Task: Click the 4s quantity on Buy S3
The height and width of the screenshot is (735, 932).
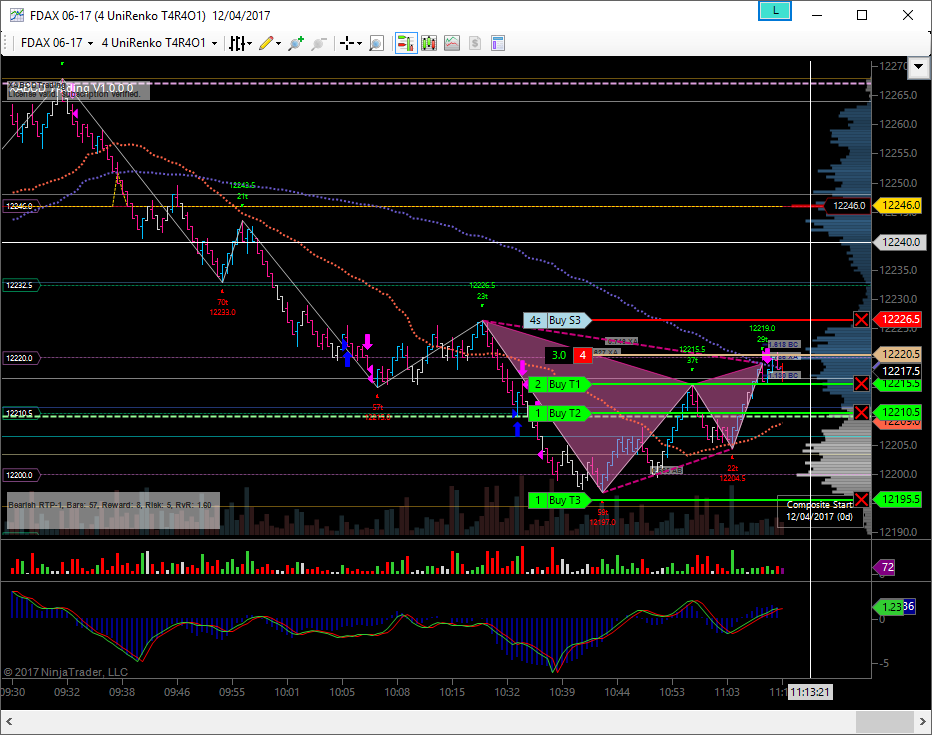Action: pos(535,320)
